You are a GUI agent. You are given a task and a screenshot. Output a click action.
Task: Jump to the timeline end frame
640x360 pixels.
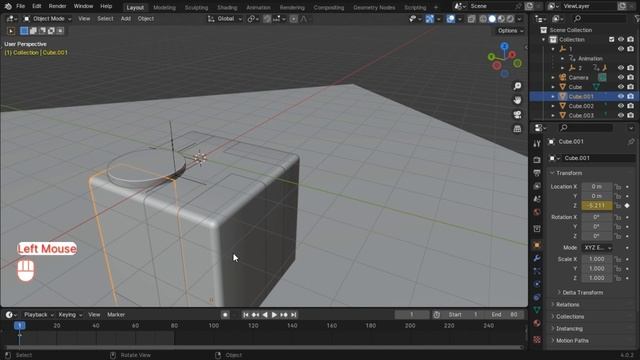click(293, 315)
